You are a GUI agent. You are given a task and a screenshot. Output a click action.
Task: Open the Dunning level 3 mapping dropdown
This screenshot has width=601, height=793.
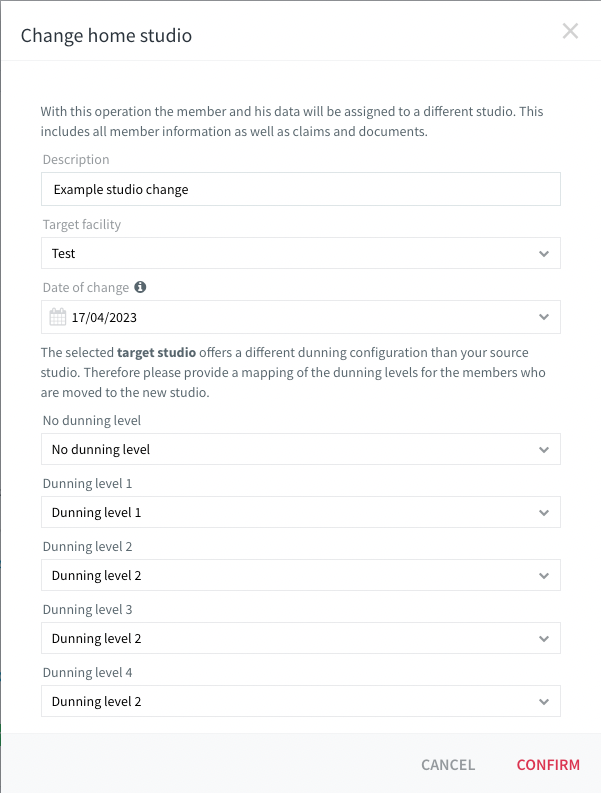300,638
